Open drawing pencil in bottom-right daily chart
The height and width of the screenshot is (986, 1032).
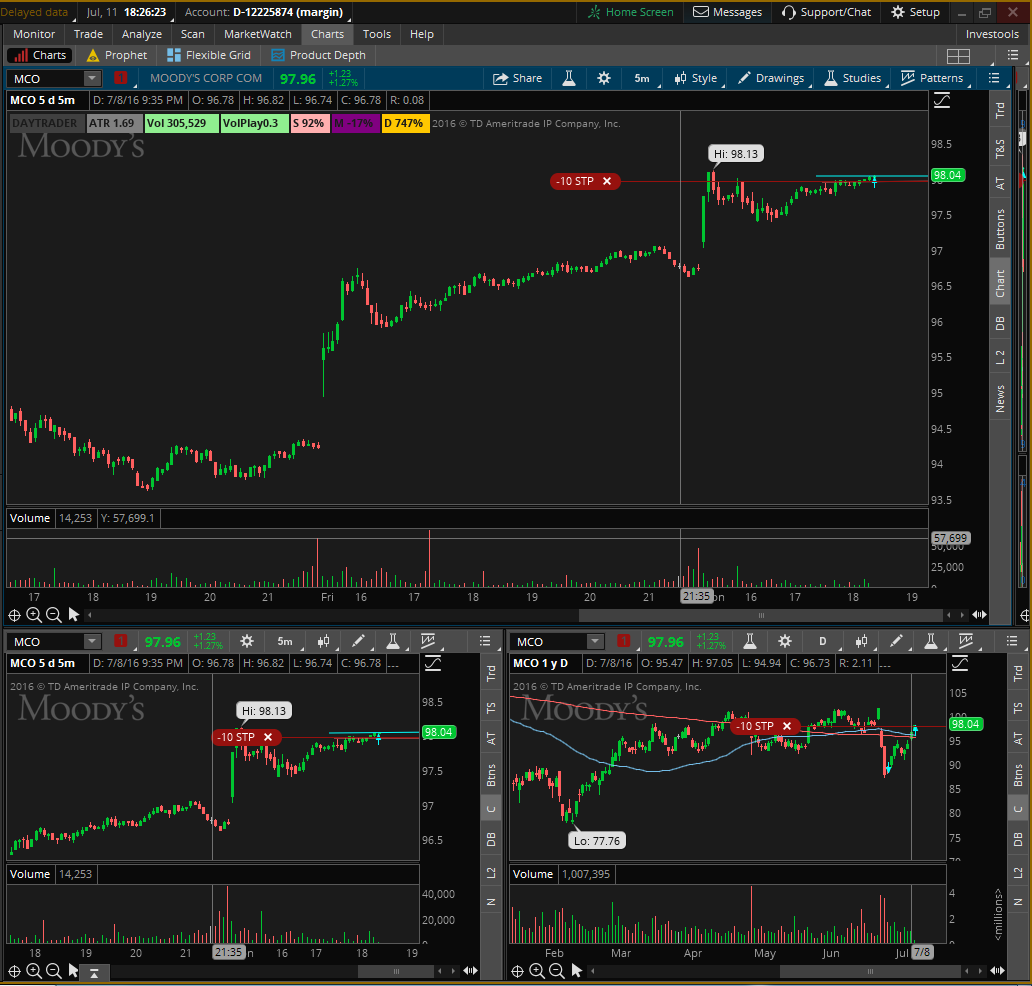click(x=896, y=641)
